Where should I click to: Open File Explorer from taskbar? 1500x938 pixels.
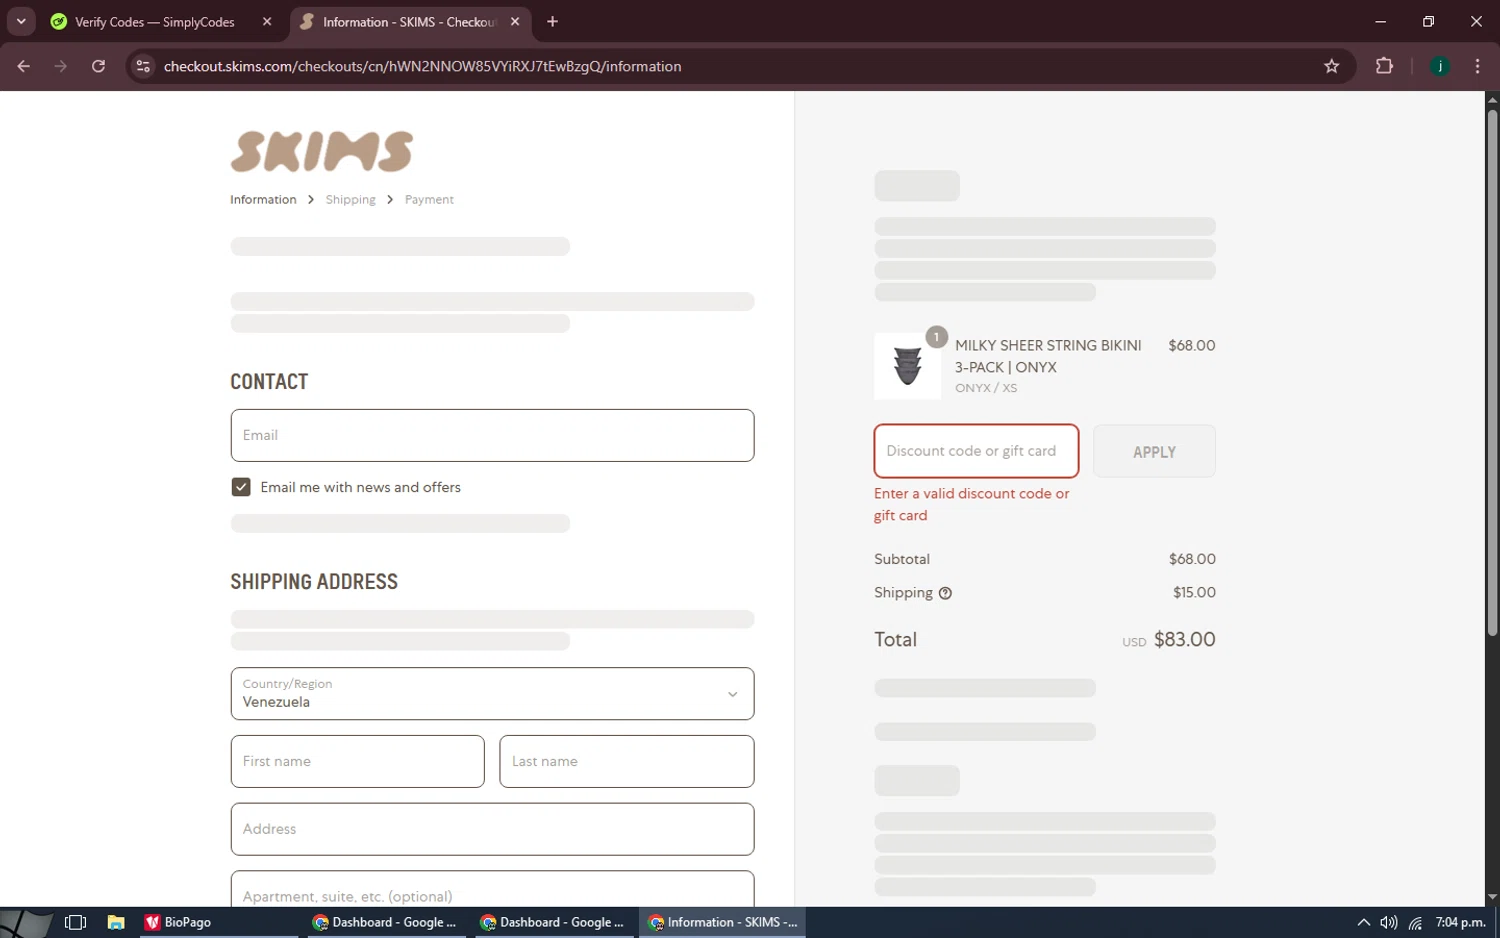tap(116, 922)
